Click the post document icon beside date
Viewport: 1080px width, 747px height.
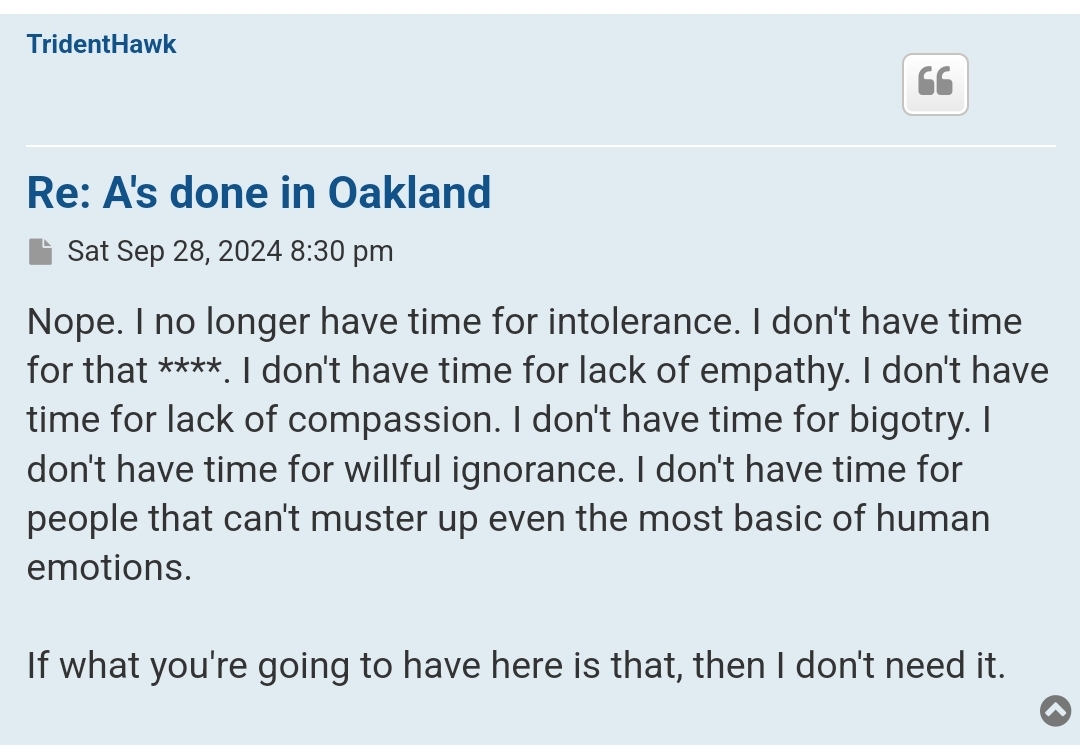click(41, 251)
